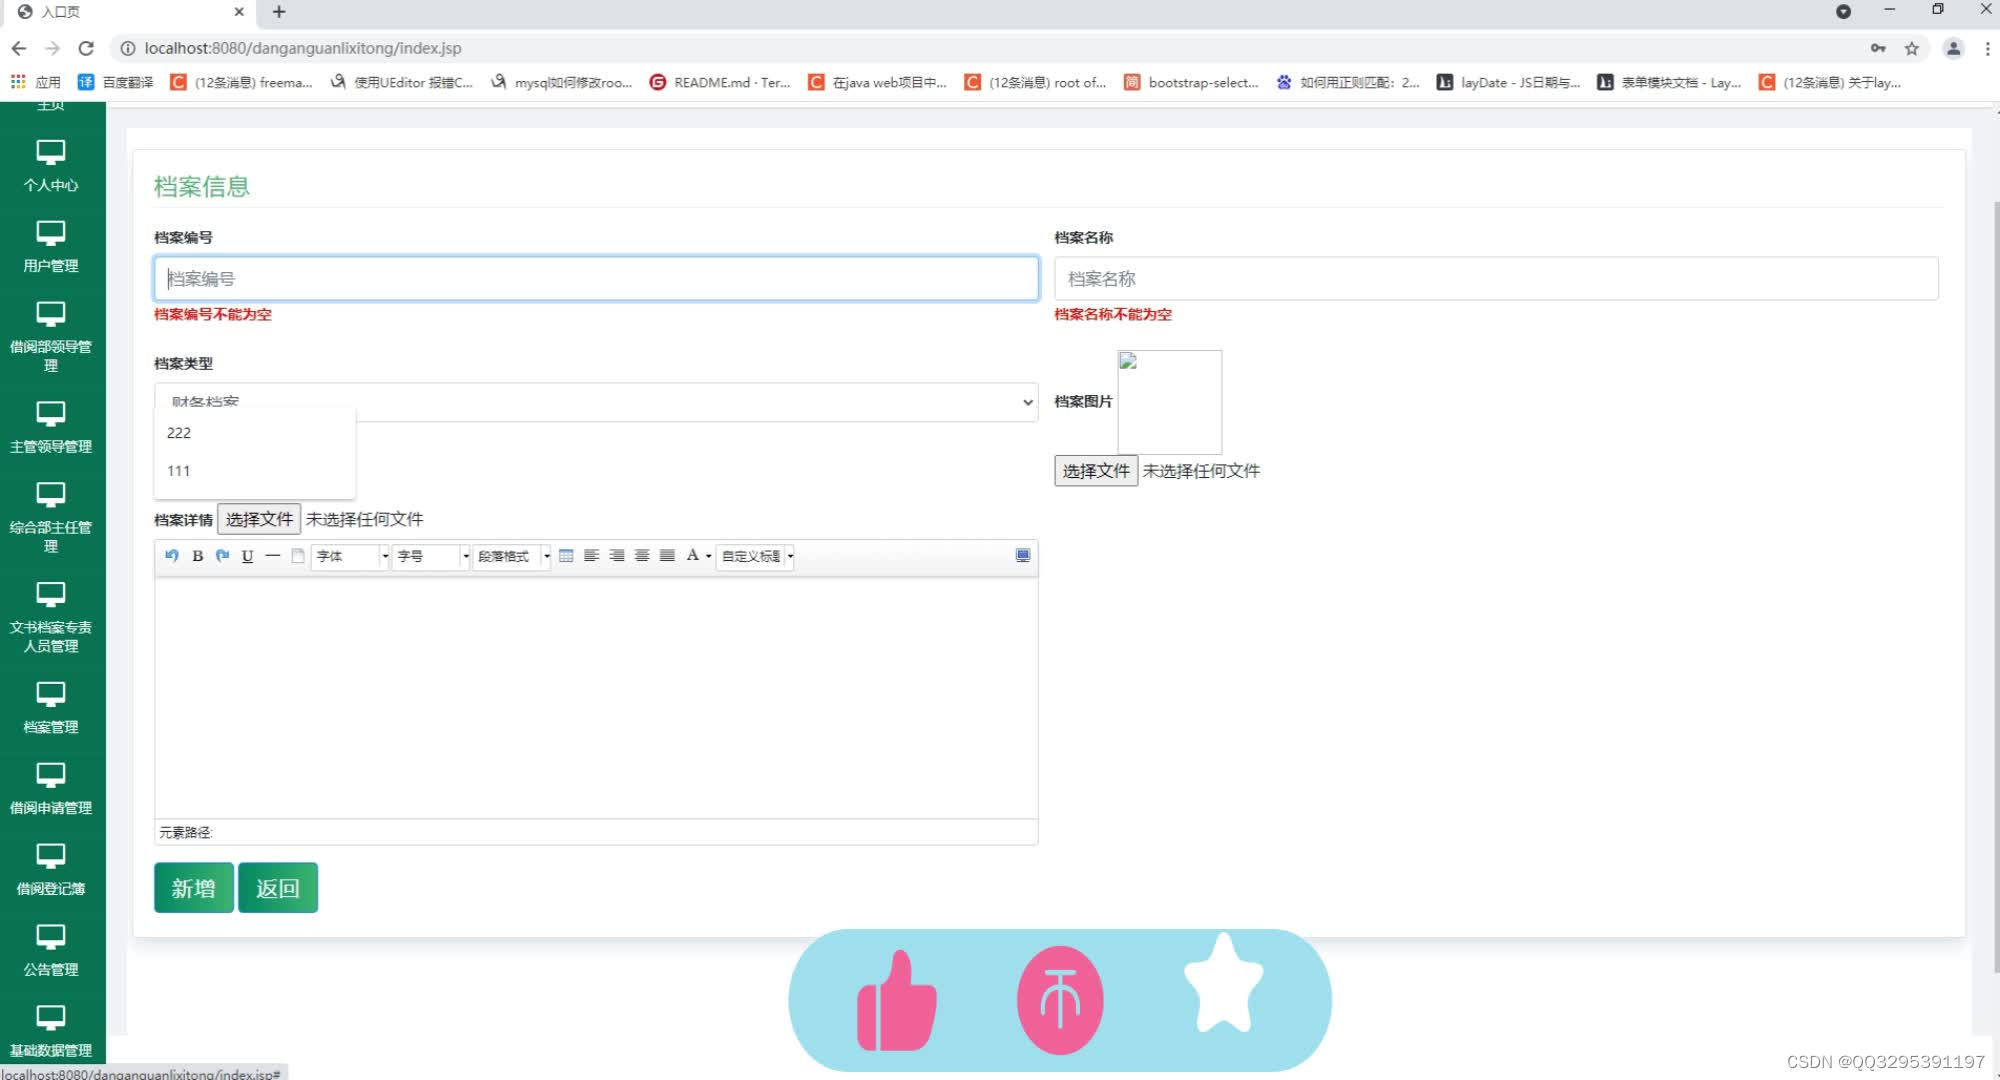2000x1080 pixels.
Task: Open the bootstrap-select bookmark
Action: click(x=1191, y=82)
